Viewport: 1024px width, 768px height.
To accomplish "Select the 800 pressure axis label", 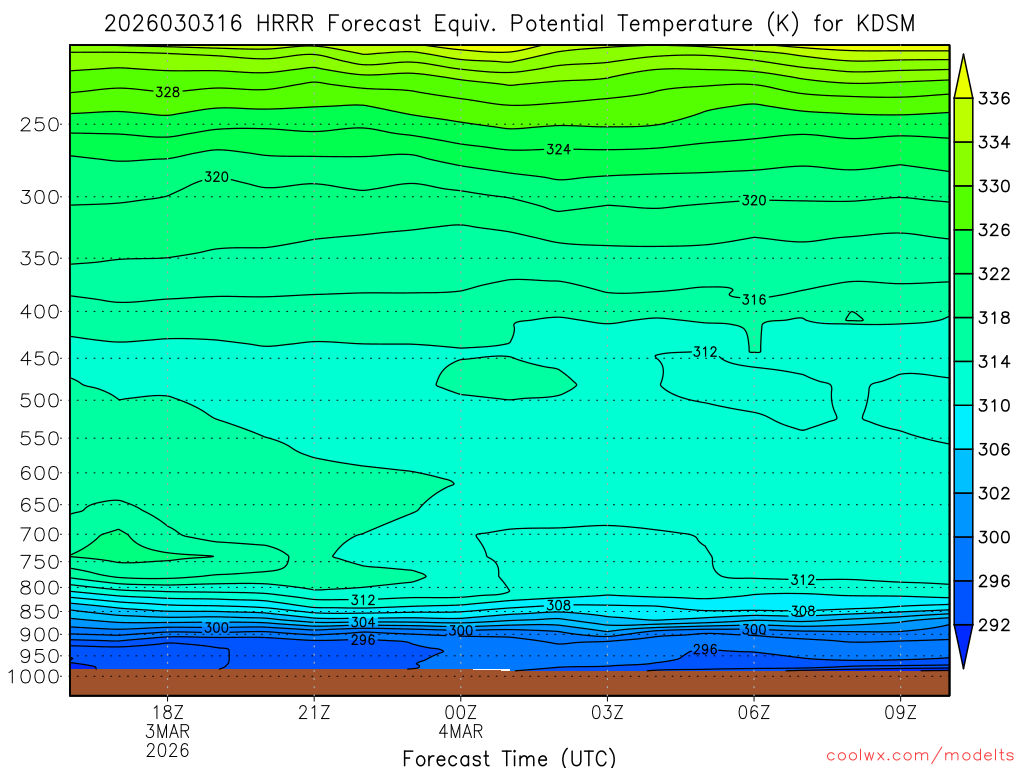I will [x=40, y=587].
